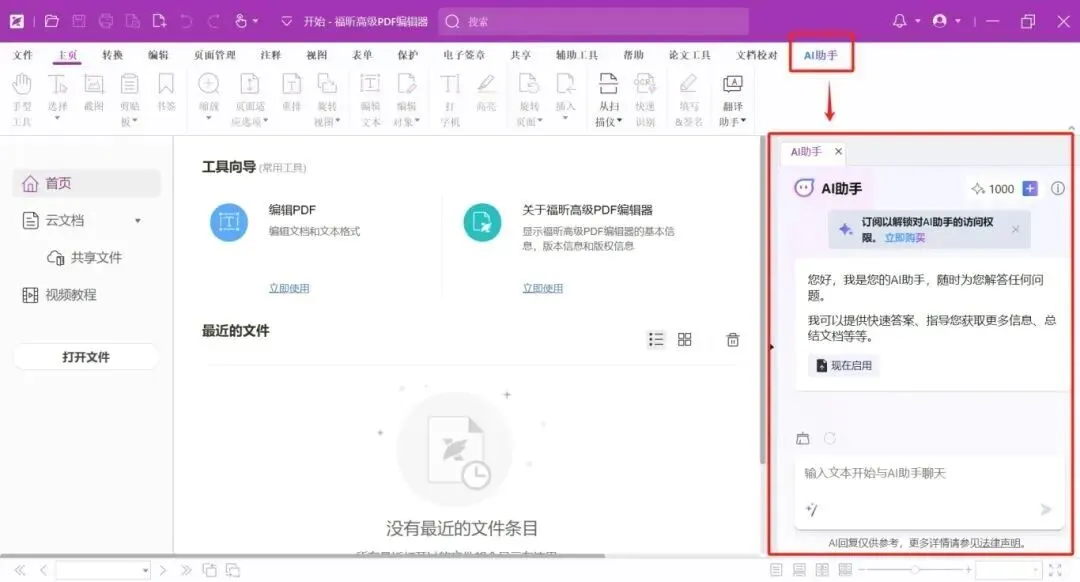Click 立即使用 under 关于福昕高级PDF编辑器

(543, 289)
